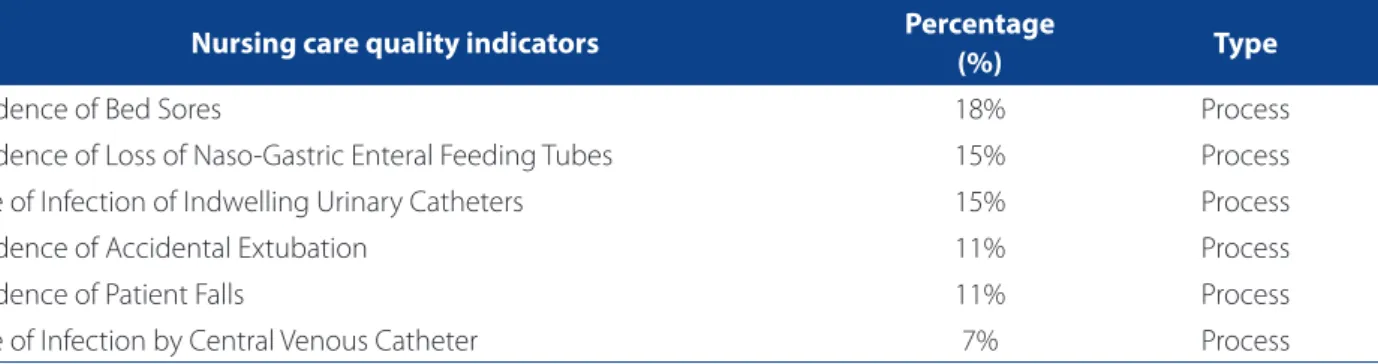The width and height of the screenshot is (1378, 364).
Task: Click 'Process' type in Accidental Extubation row
Action: pyautogui.click(x=1245, y=247)
